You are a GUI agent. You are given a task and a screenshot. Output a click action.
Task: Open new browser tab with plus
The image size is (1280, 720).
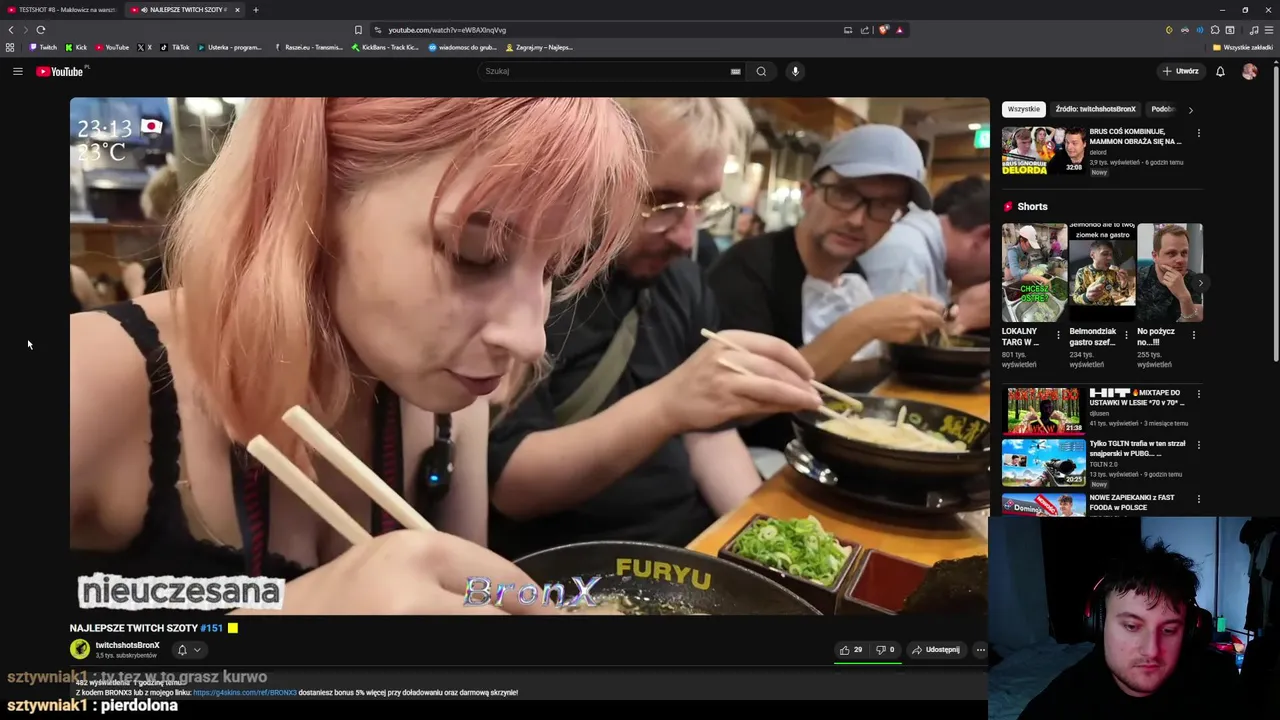click(x=255, y=10)
